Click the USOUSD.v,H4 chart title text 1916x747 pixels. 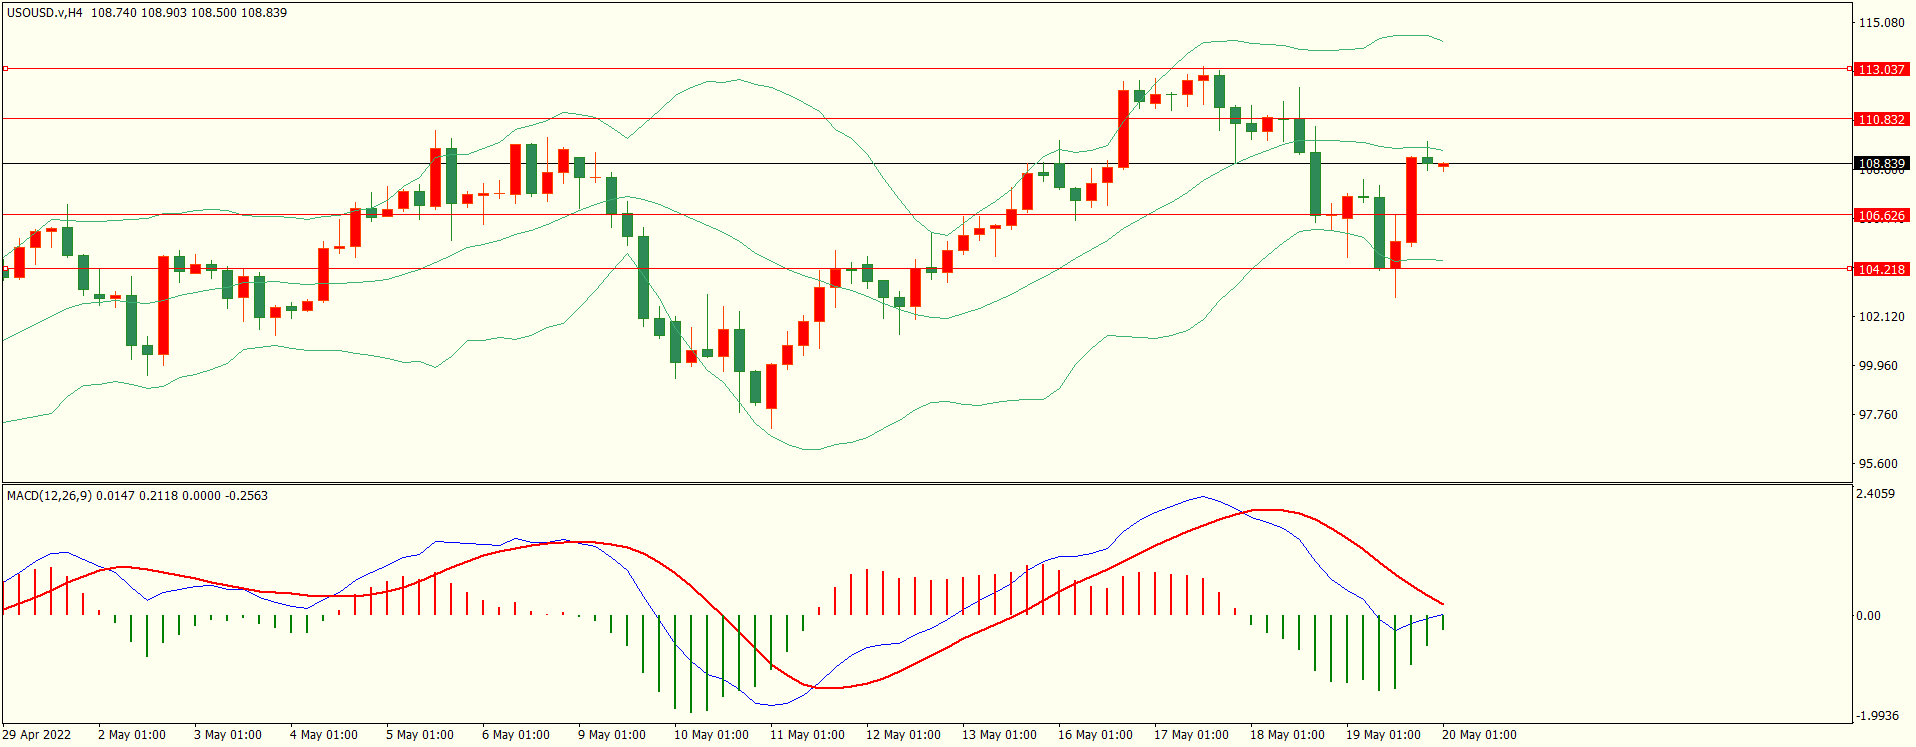(x=45, y=13)
